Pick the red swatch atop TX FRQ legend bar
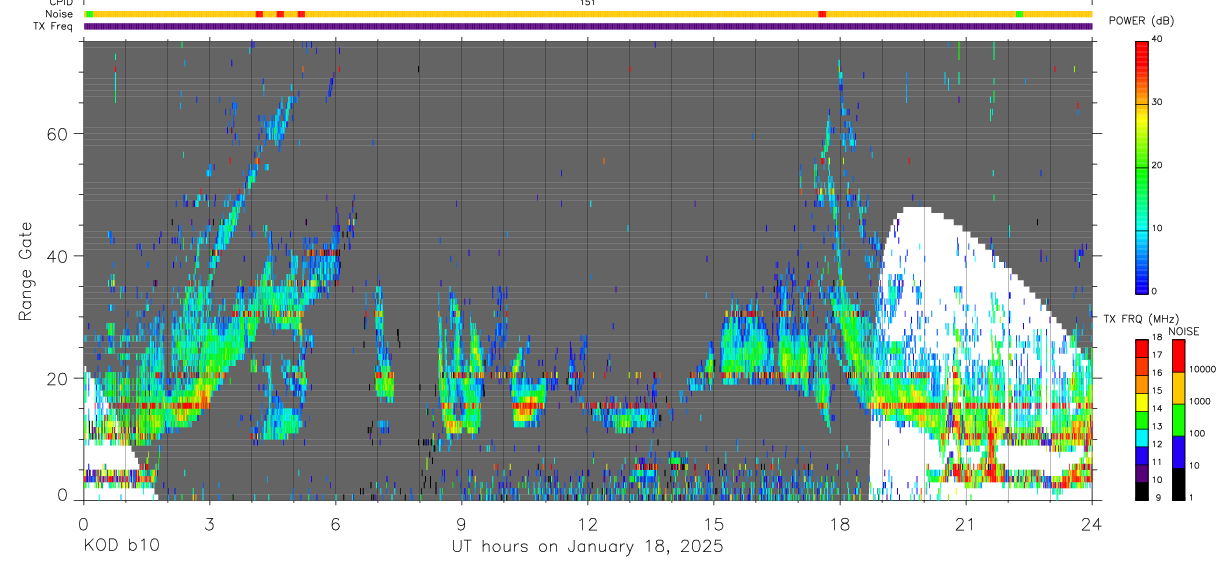 pos(1142,347)
